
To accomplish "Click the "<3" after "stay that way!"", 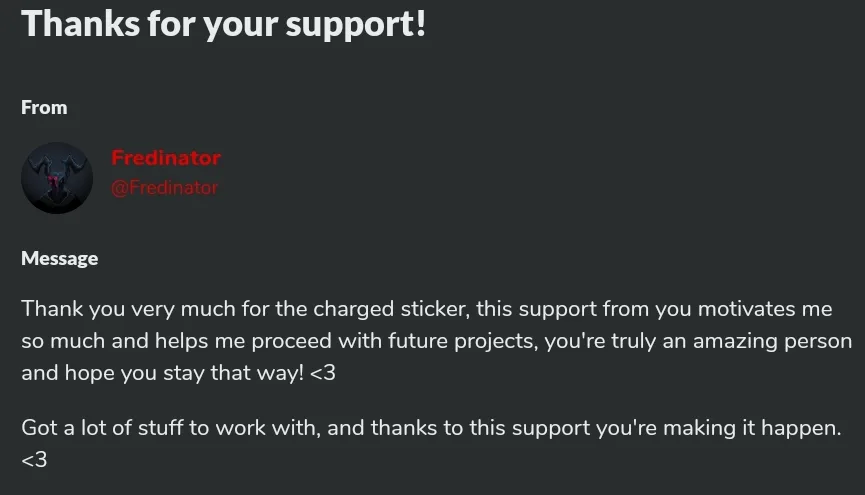I will click(x=323, y=373).
